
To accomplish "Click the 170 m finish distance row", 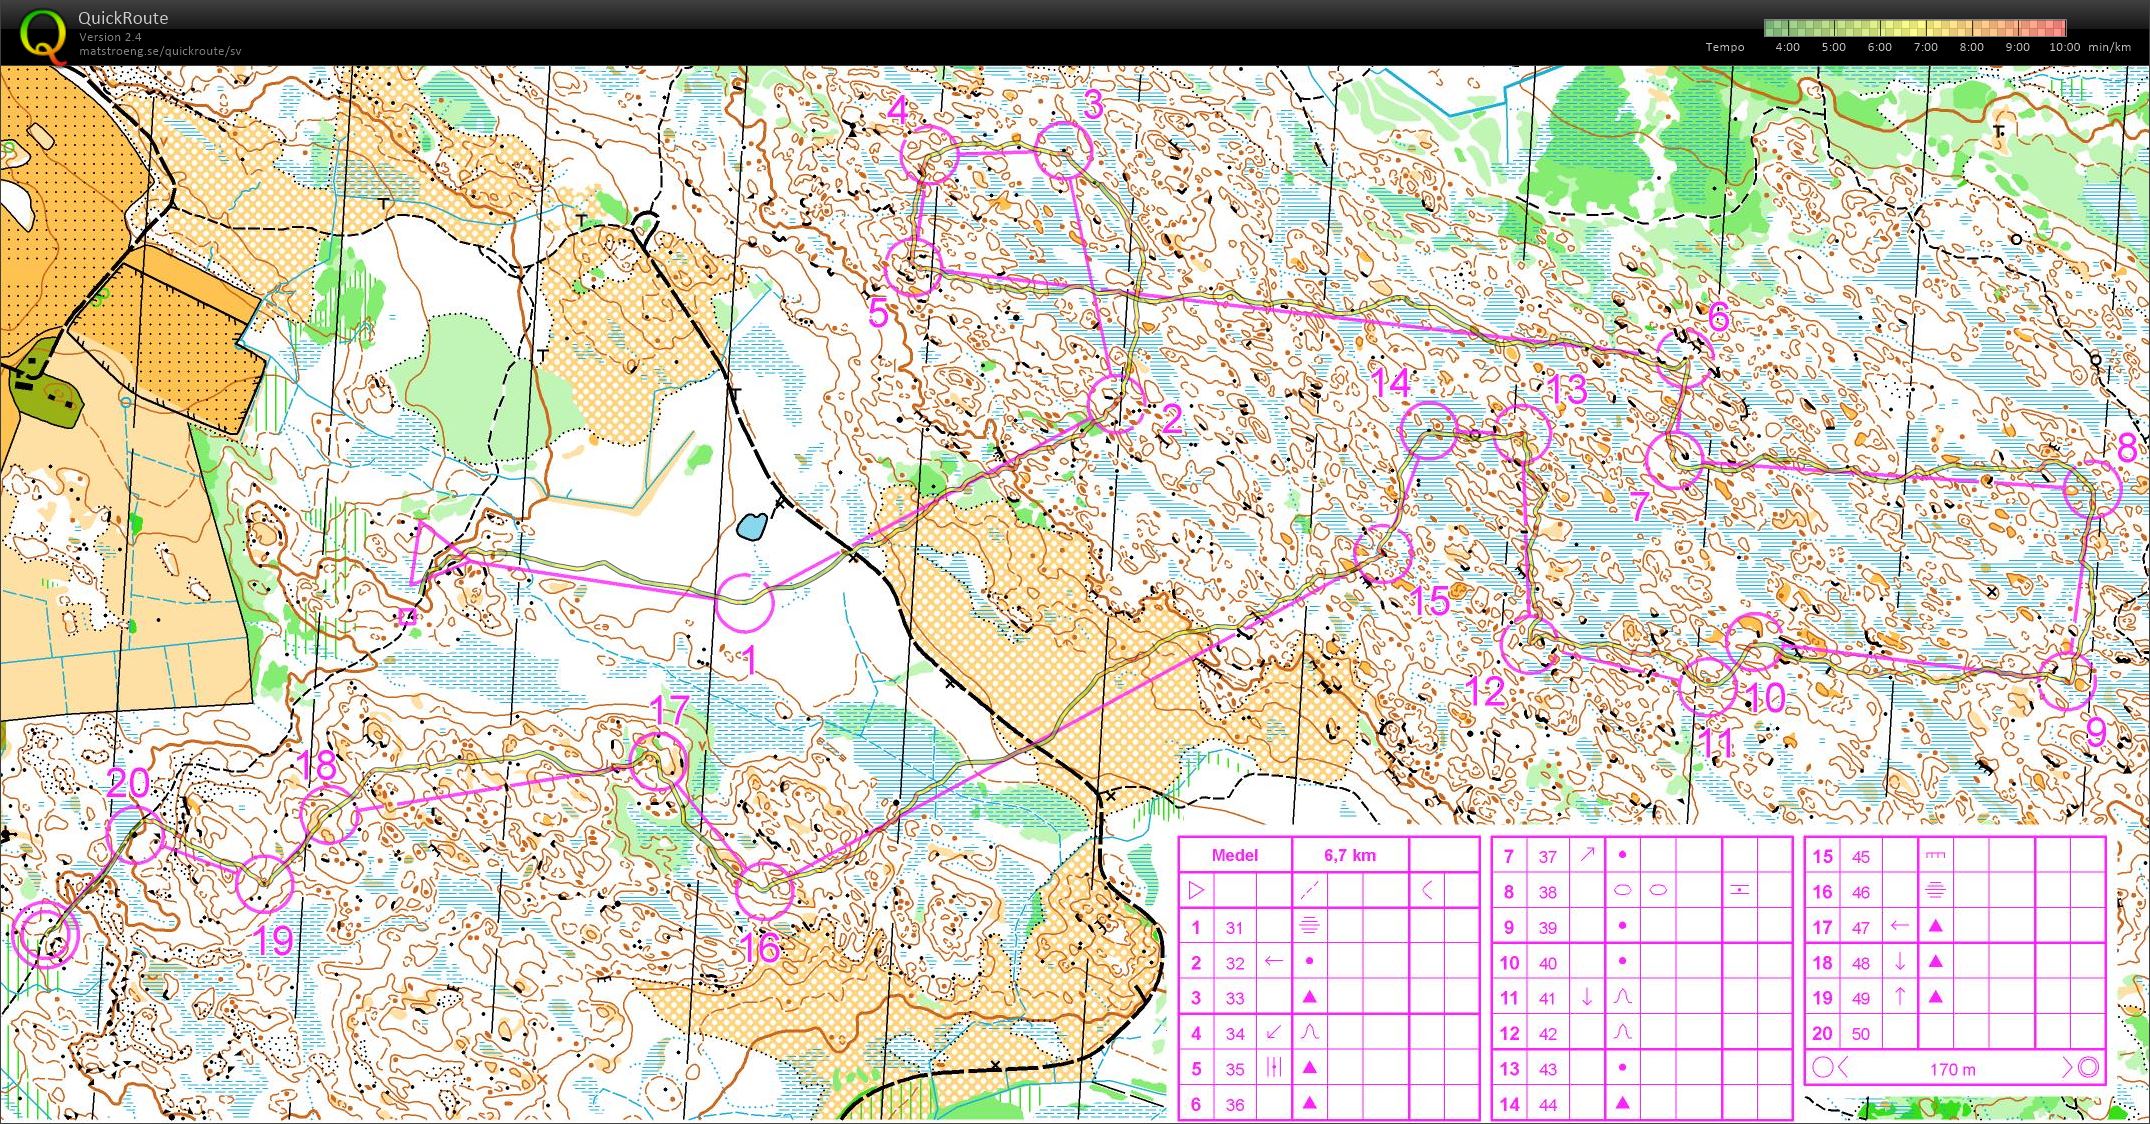I will (x=1954, y=1068).
